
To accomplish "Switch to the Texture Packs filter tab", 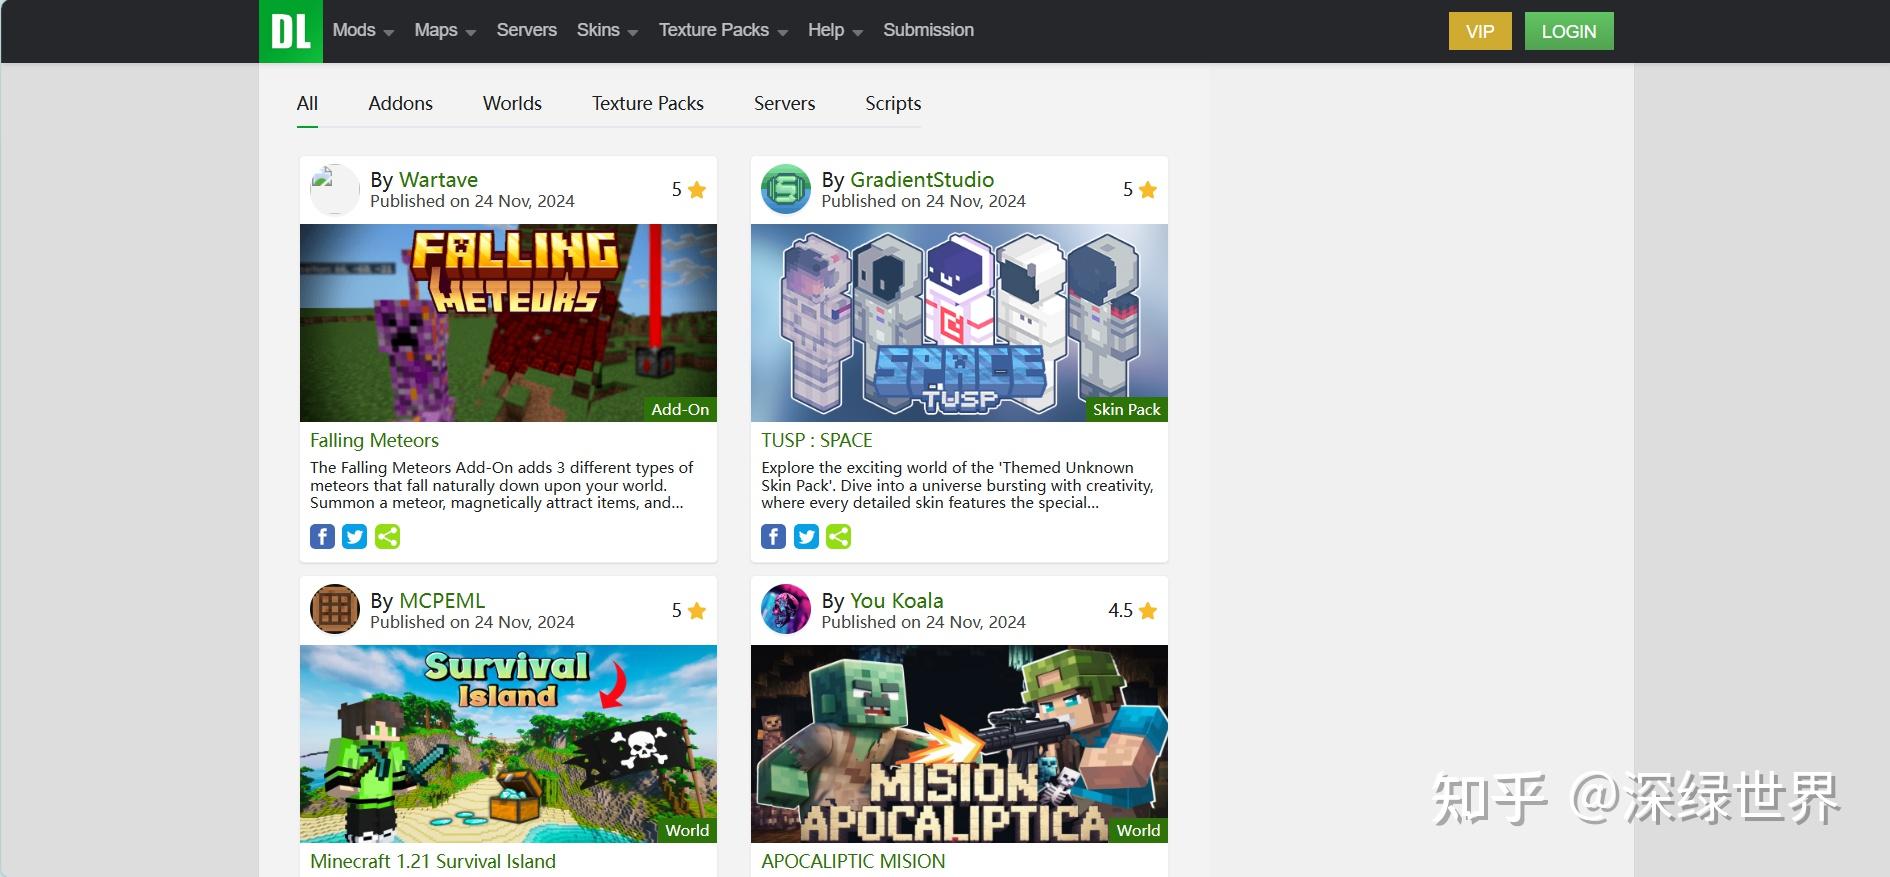I will point(647,103).
